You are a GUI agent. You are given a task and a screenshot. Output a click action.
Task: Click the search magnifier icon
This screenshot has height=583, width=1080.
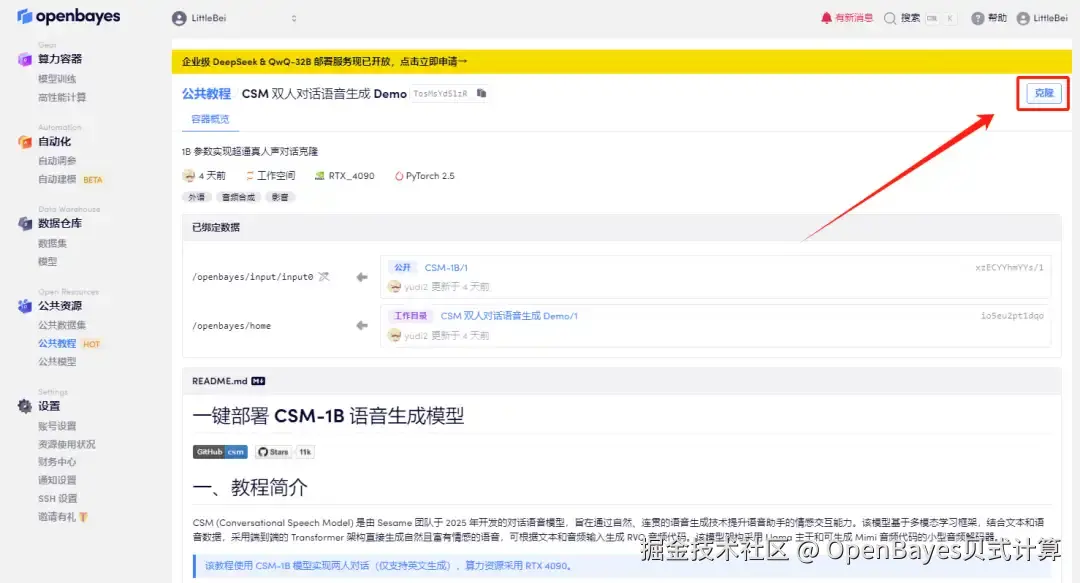coord(890,19)
